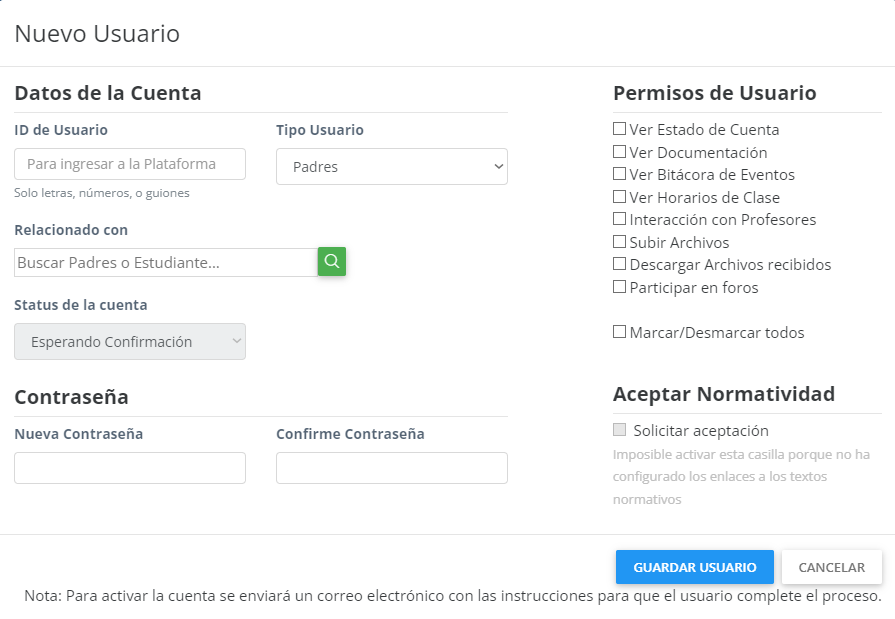This screenshot has height=619, width=895.
Task: Toggle Marcar/Desmarcar todos checkbox
Action: (x=620, y=332)
